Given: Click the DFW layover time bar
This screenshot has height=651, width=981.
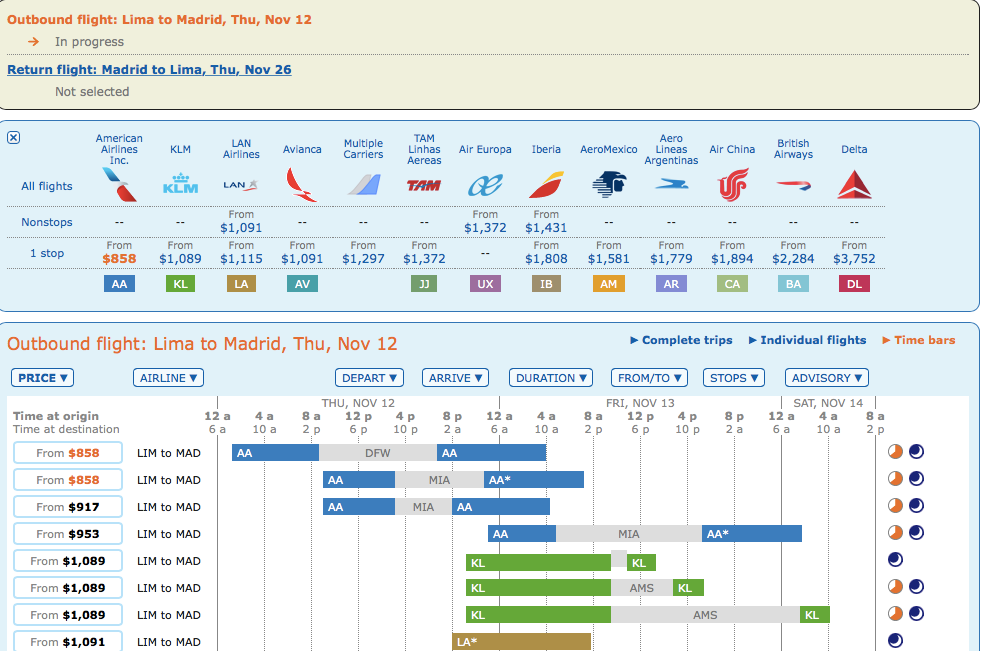Looking at the screenshot, I should click(378, 453).
